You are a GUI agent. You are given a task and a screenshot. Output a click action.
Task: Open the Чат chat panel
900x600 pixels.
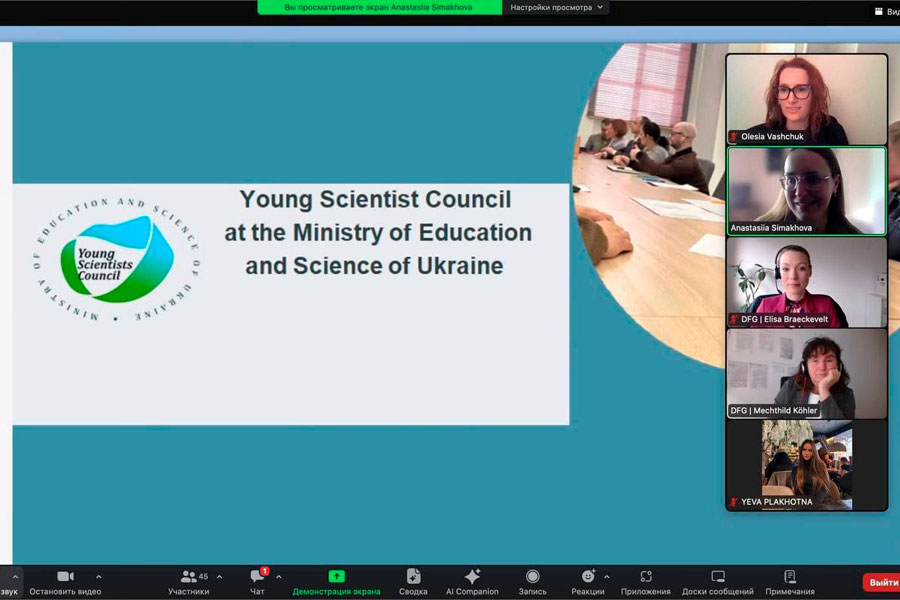(x=257, y=582)
